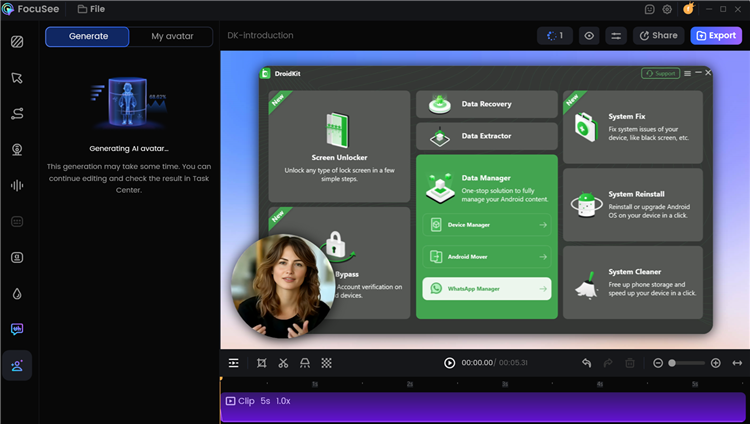The image size is (750, 424).
Task: Open the adjustment sliders settings button
Action: [616, 36]
